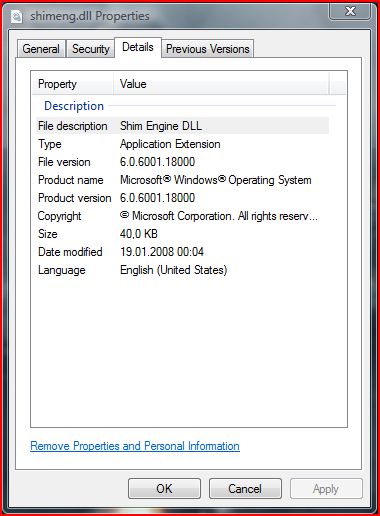The height and width of the screenshot is (516, 380).
Task: Click the English (United States) value
Action: [x=173, y=270]
